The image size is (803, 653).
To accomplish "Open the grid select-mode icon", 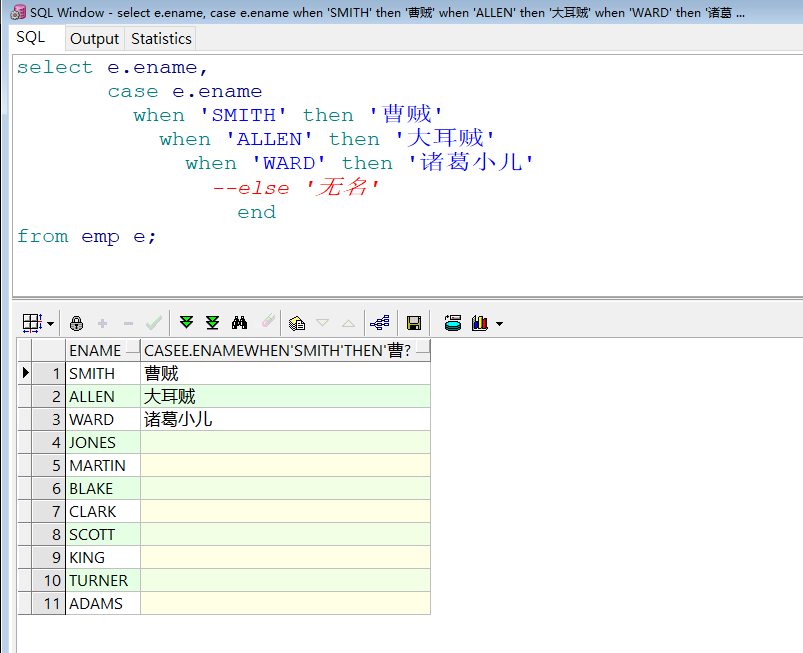I will [x=32, y=323].
